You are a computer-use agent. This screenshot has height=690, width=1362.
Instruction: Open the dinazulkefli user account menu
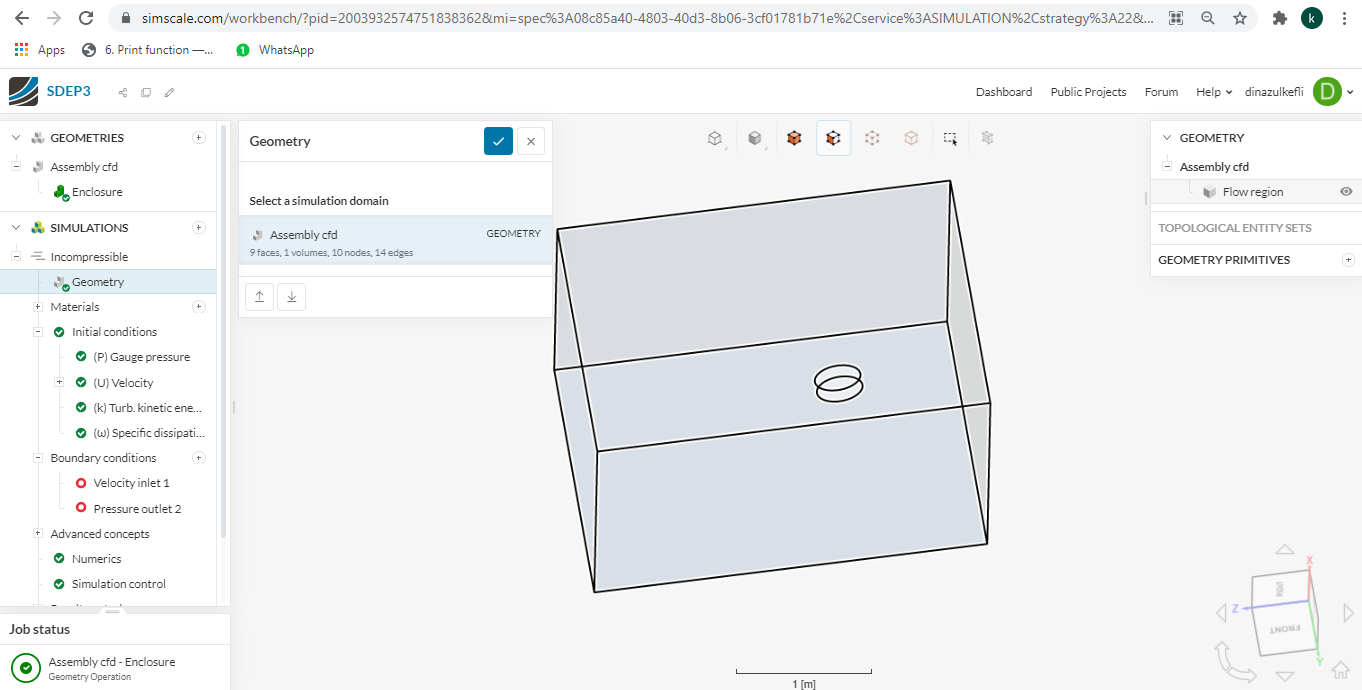point(1298,92)
